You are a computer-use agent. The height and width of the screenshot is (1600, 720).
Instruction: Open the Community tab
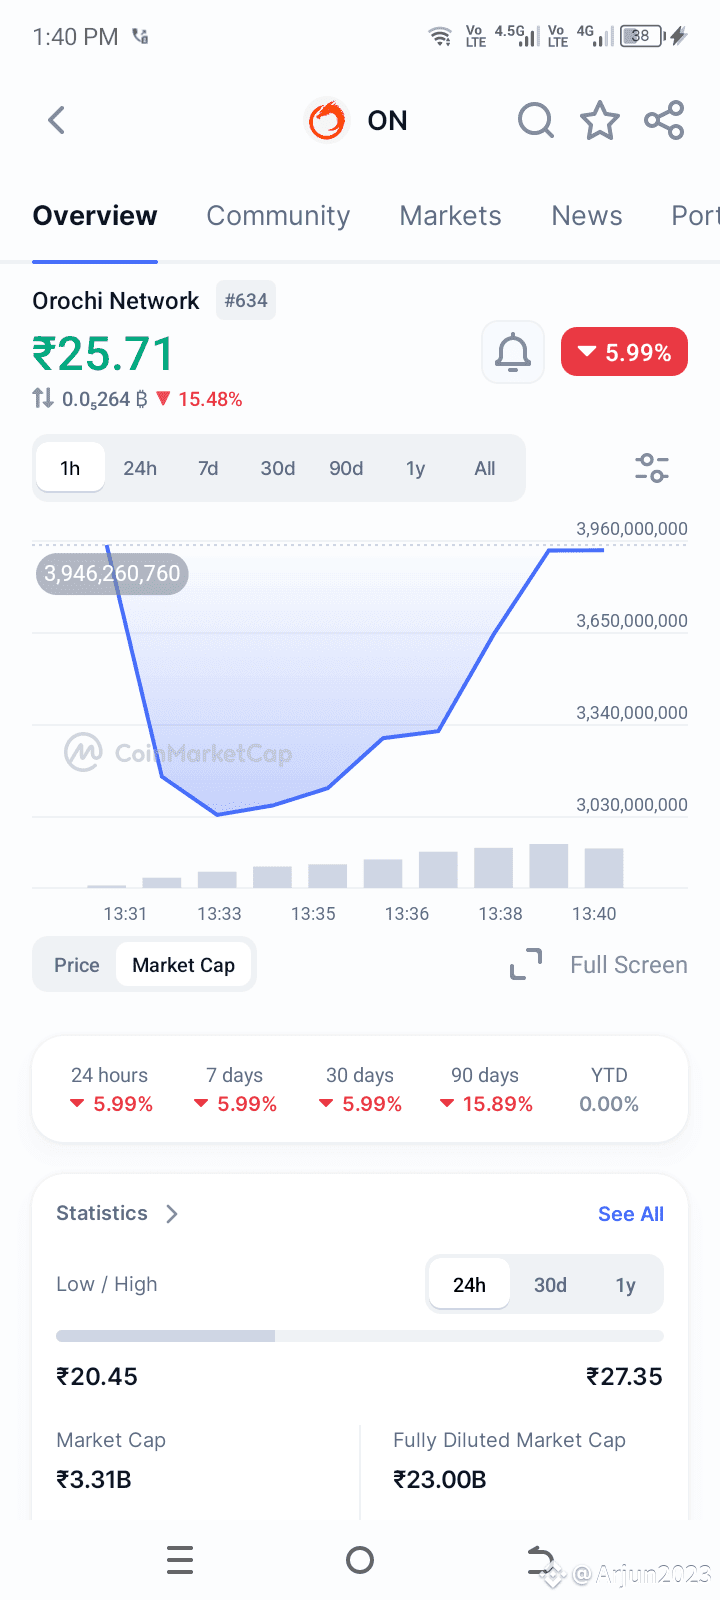pos(278,216)
